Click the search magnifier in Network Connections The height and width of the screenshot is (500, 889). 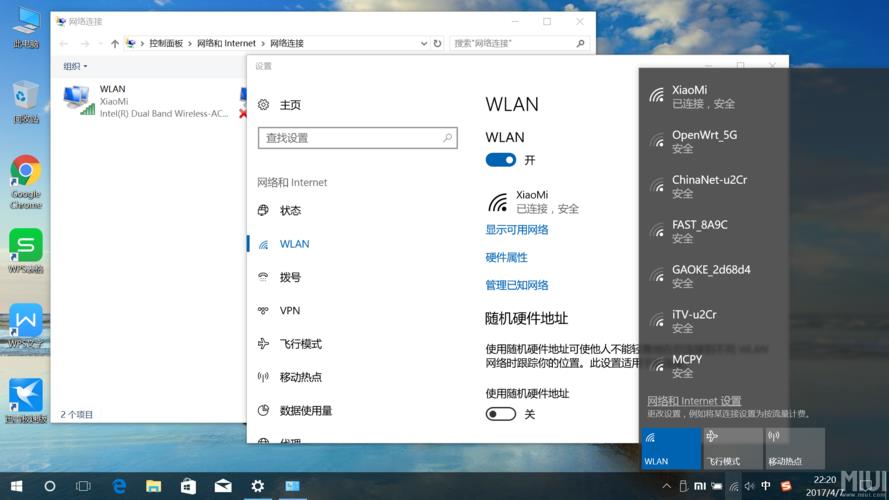click(x=580, y=43)
